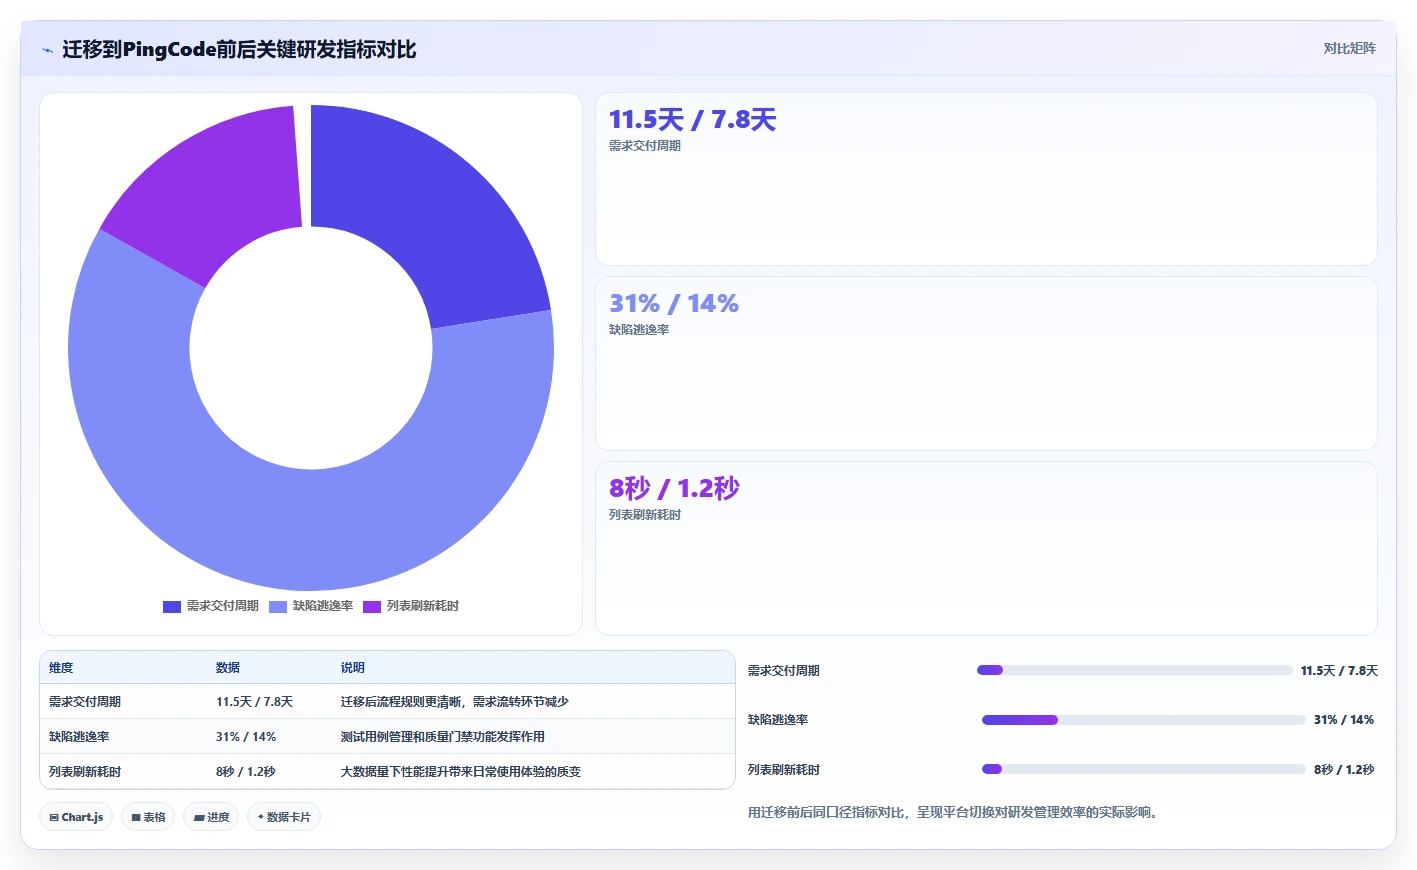Click progress row label 缺陷逃逸率

pyautogui.click(x=778, y=720)
